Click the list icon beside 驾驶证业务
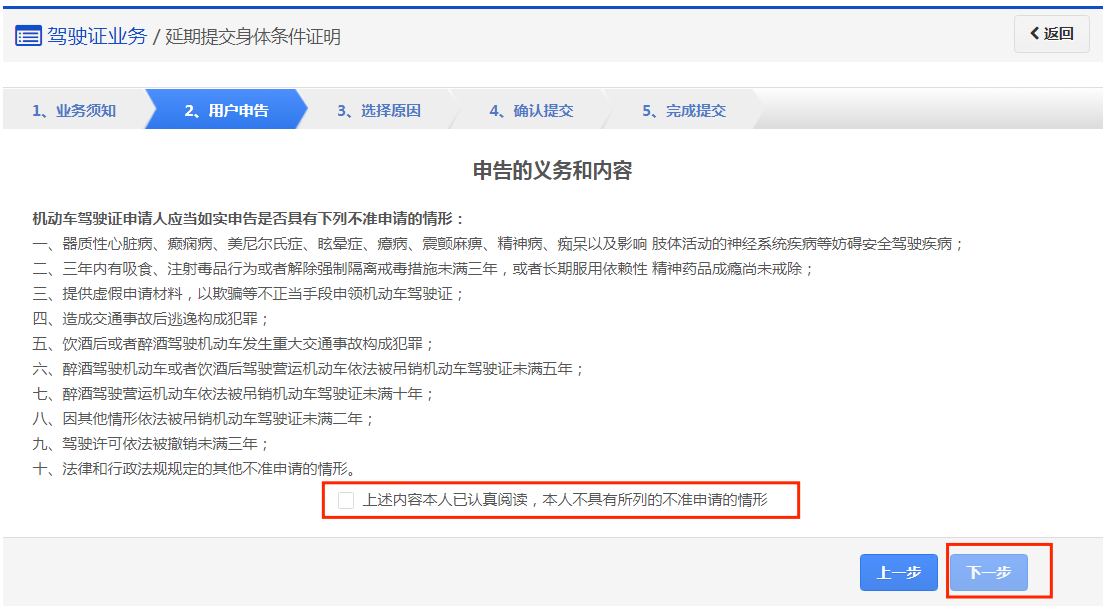This screenshot has width=1107, height=608. pyautogui.click(x=28, y=37)
